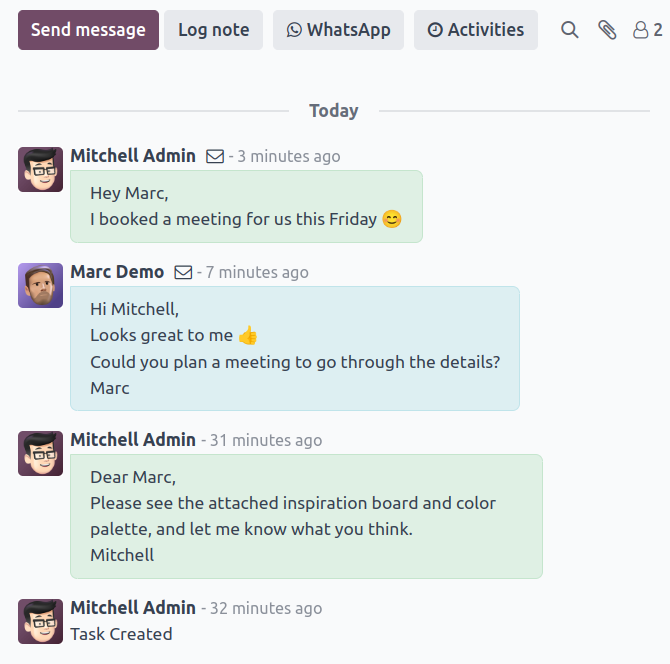Click the Mitchell Admin name at 3 minutes ago
670x664 pixels.
click(133, 156)
